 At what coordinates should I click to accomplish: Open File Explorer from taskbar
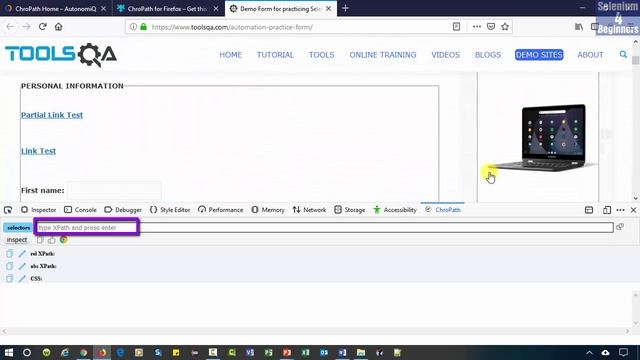click(361, 352)
